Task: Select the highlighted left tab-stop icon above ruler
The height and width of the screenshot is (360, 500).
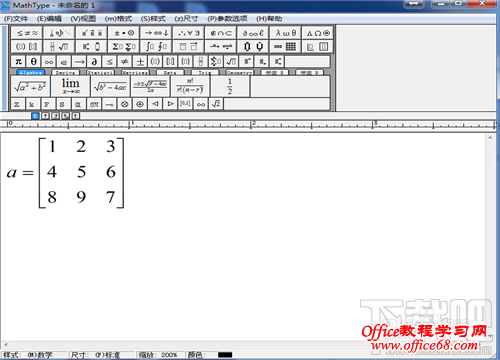Action: [x=35, y=116]
